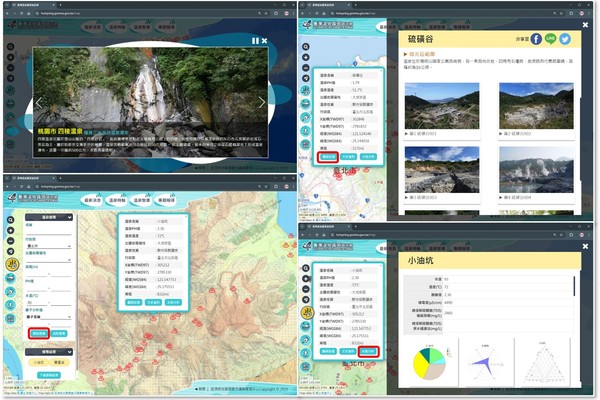
Task: Click third button in bottom-left window info popup
Action: (x=173, y=302)
